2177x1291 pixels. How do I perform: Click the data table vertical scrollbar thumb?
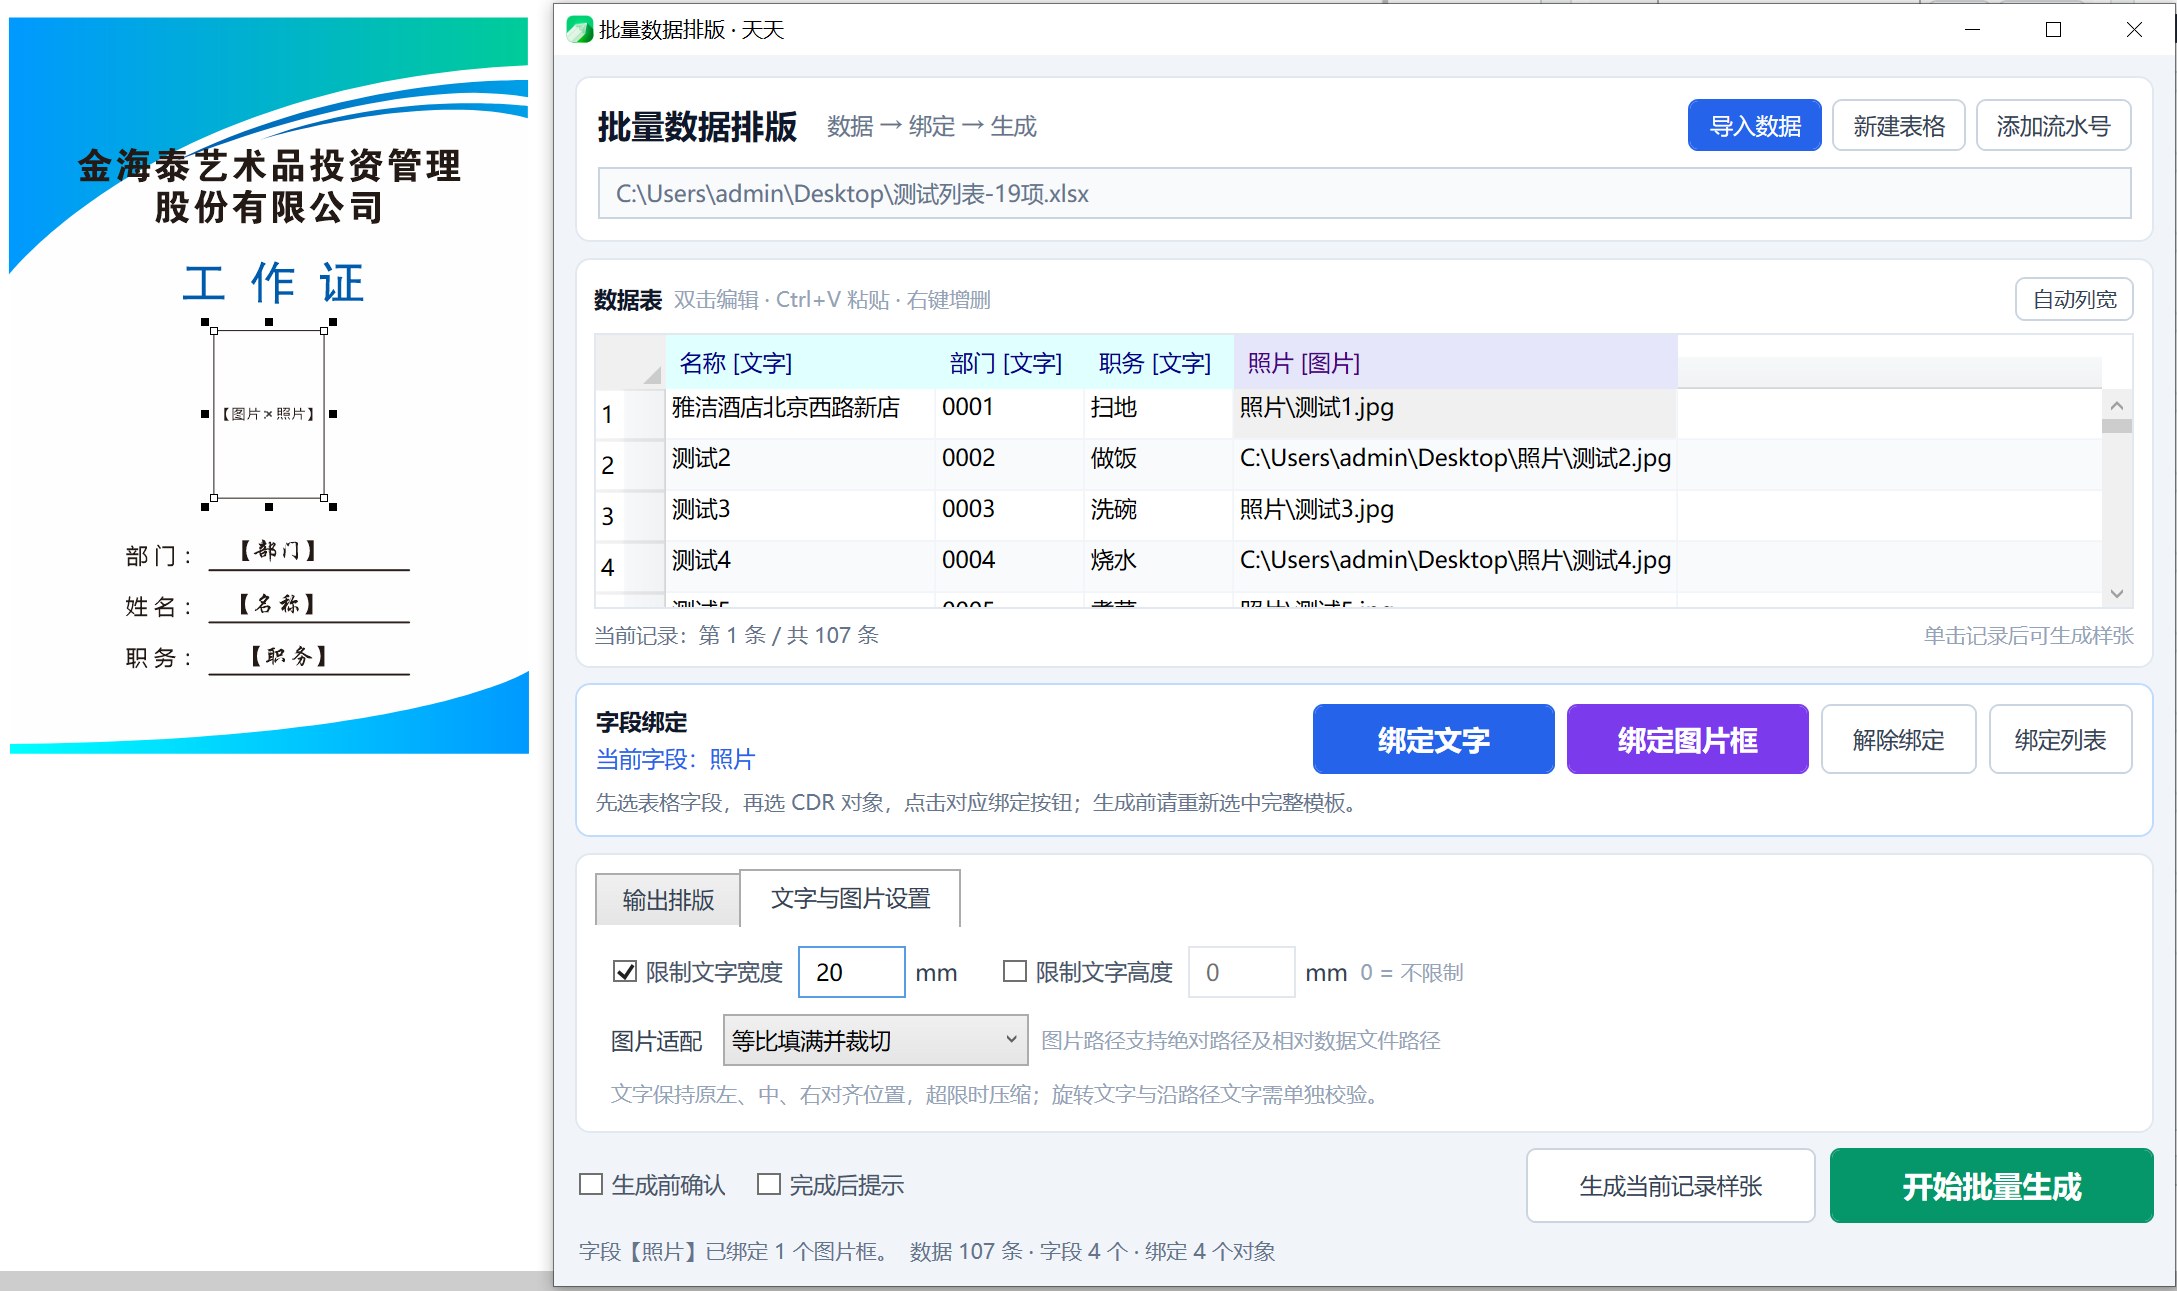click(x=2116, y=426)
